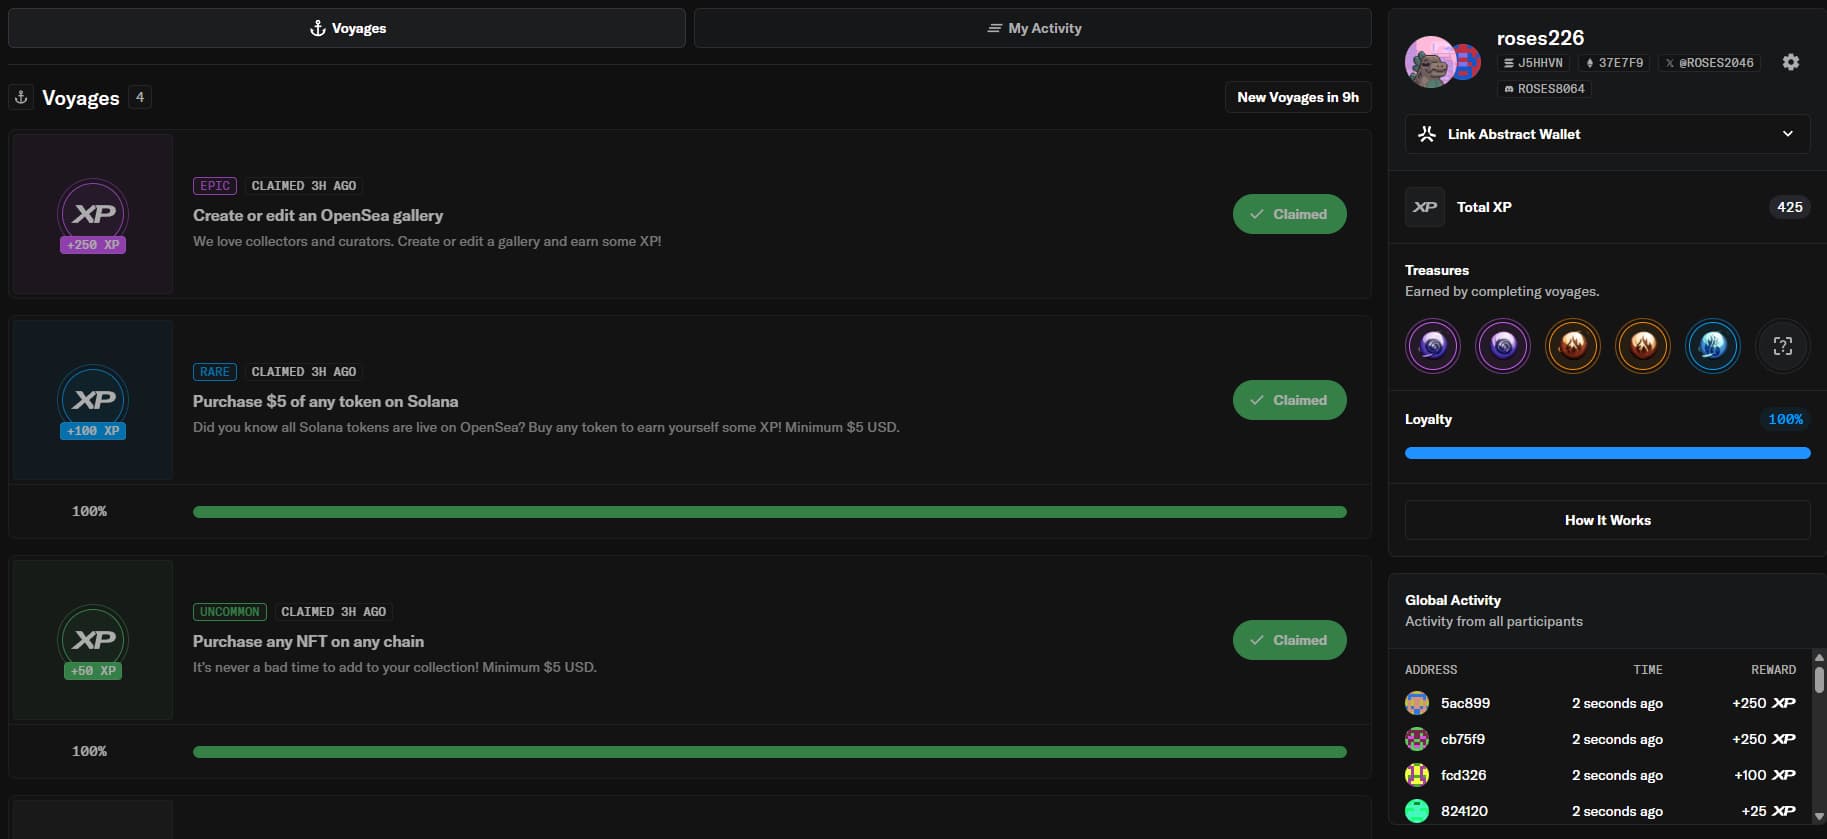The image size is (1827, 839).
Task: Click the +250 XP epic voyage thumbnail
Action: coord(93,215)
